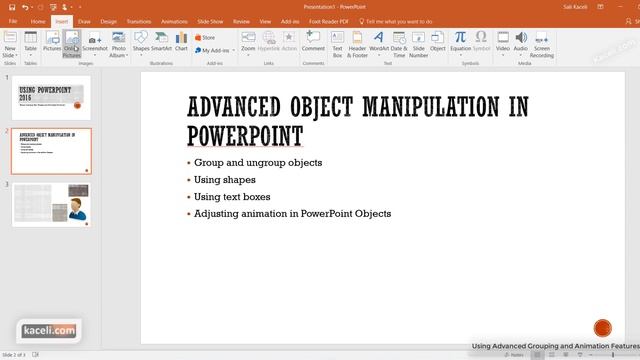The image size is (640, 360).
Task: Click the Start From Beginning slideshow icon
Action: click(53, 7)
